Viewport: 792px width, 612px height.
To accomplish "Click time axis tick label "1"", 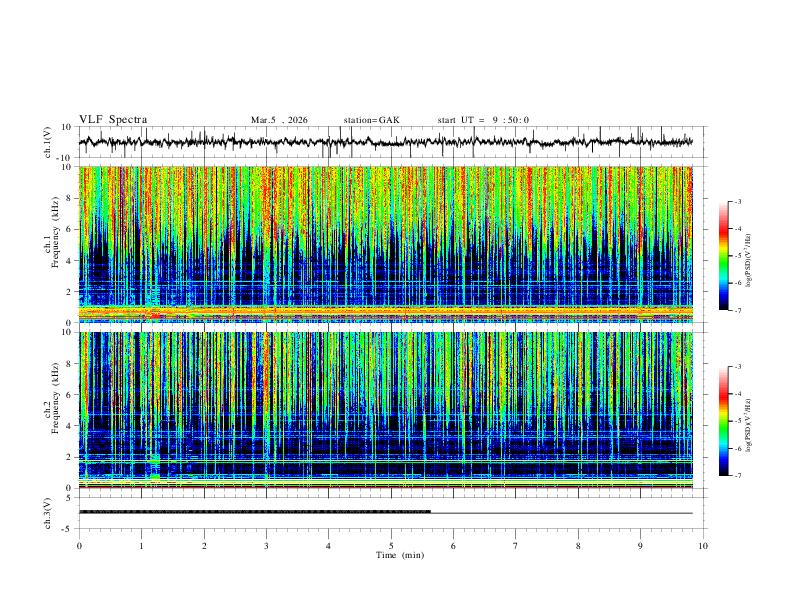I will (x=141, y=546).
